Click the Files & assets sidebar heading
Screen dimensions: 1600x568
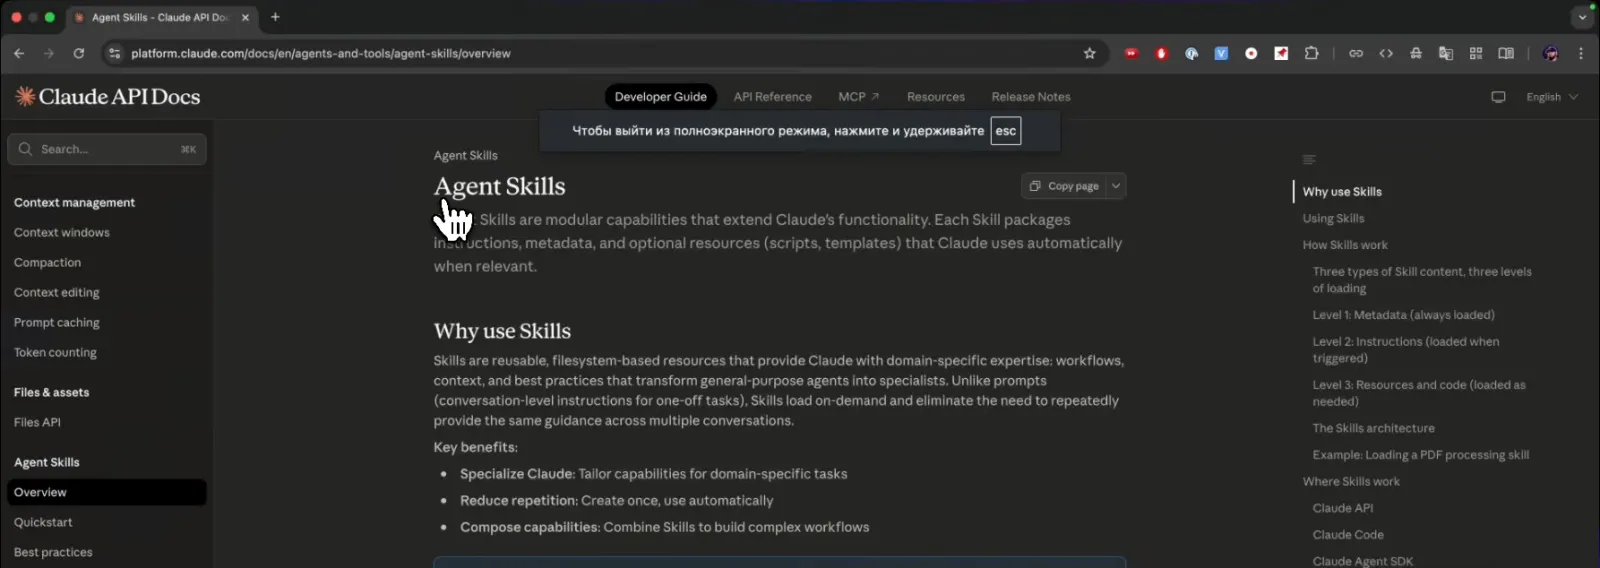(51, 392)
